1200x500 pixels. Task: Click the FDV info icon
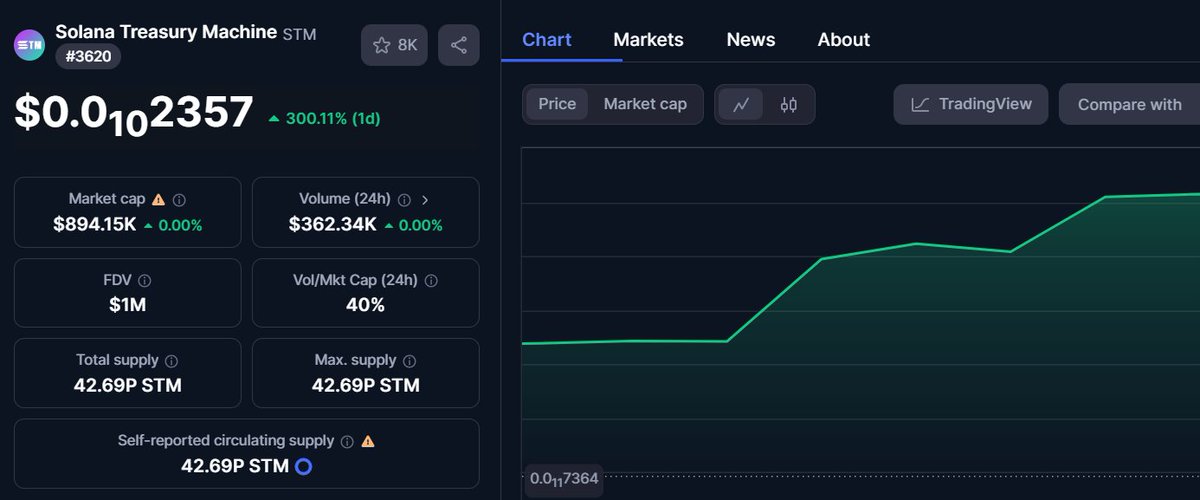[x=145, y=281]
